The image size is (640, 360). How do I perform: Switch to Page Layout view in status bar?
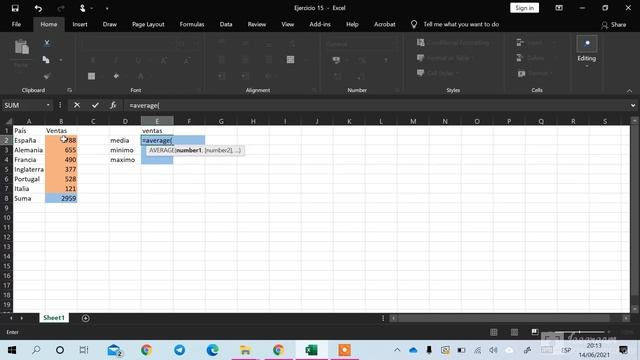coord(514,332)
